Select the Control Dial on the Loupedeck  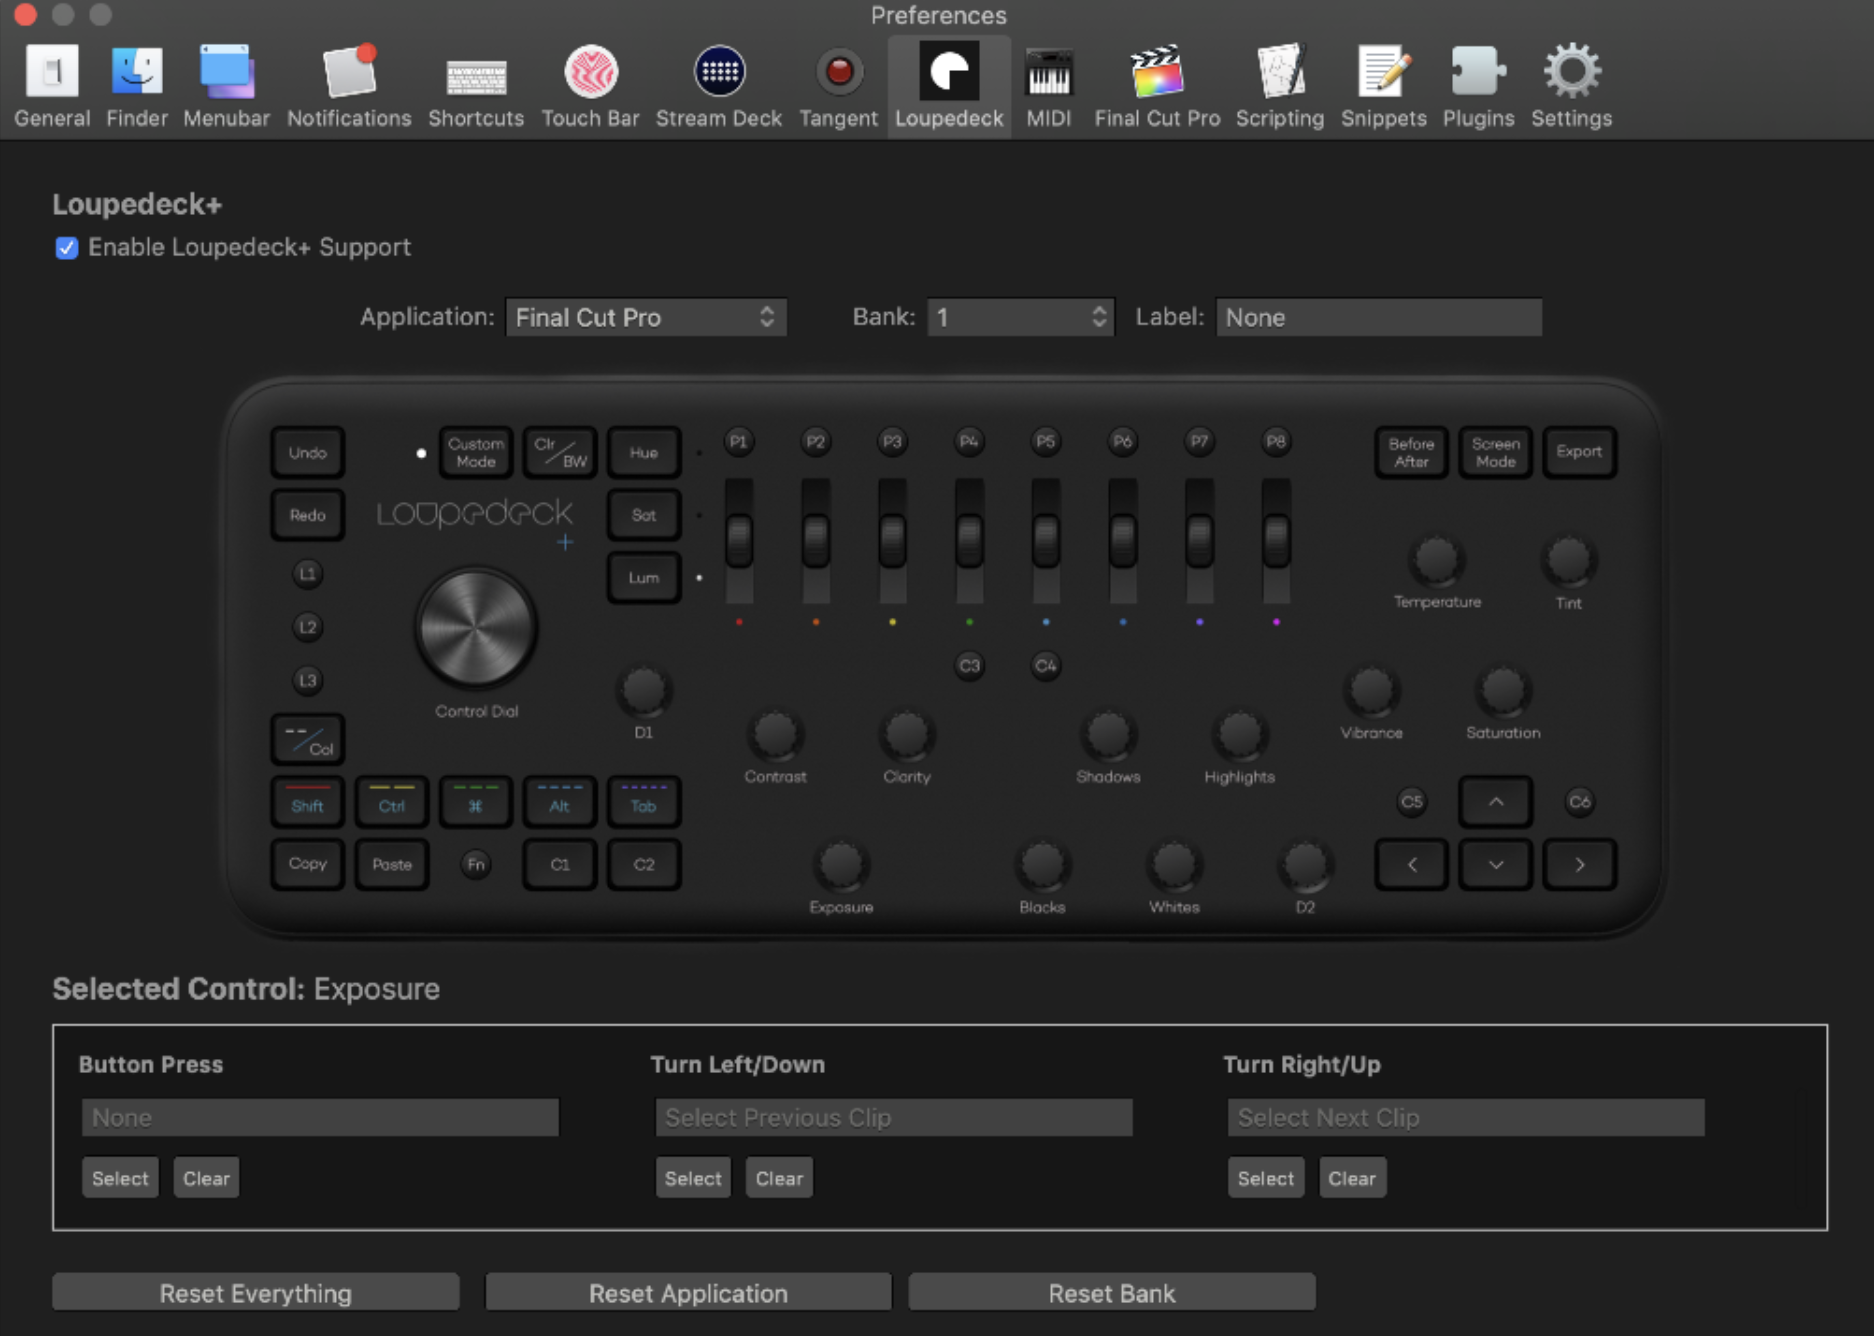(476, 628)
